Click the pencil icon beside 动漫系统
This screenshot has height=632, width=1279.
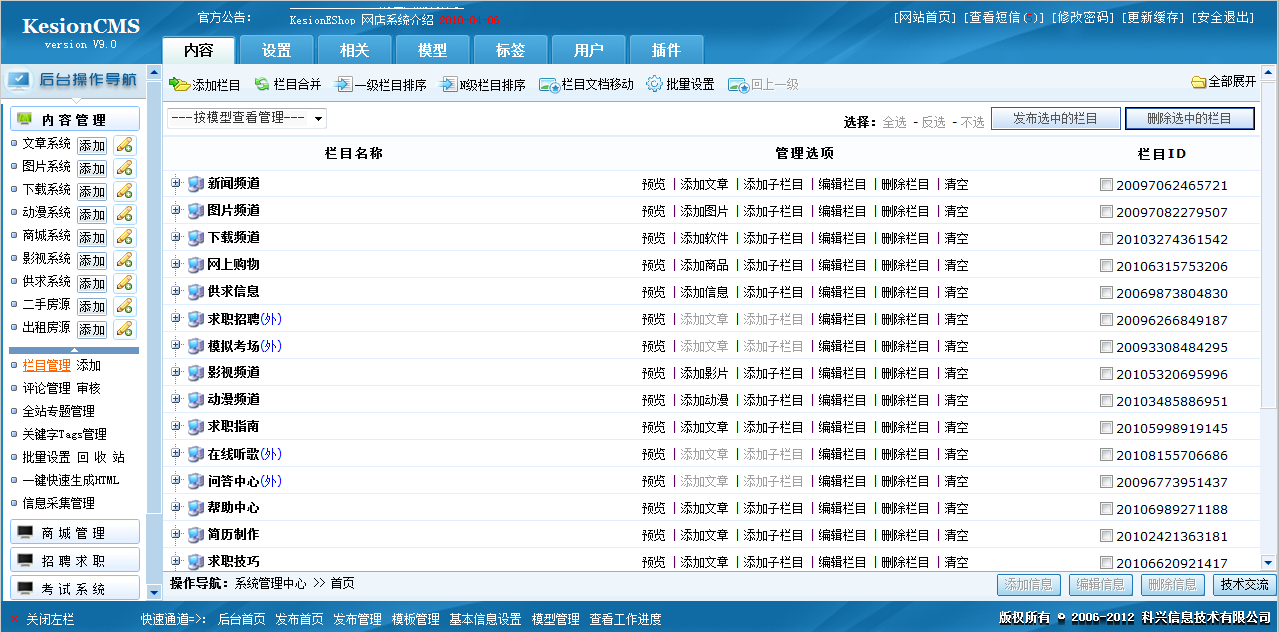click(124, 214)
